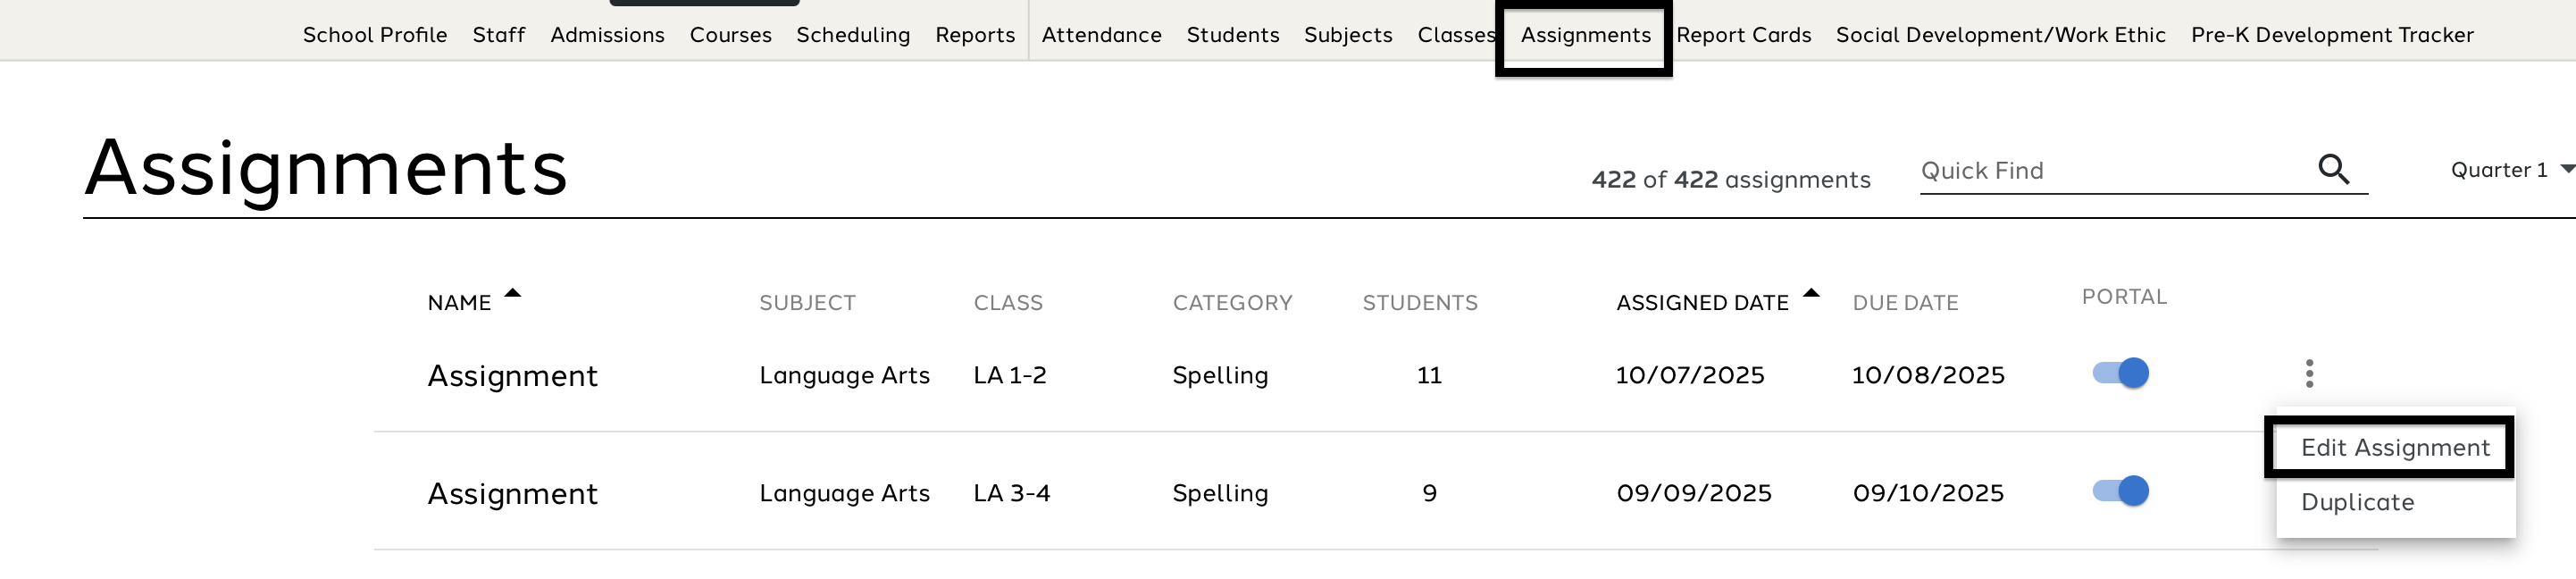Screen dimensions: 2576x579
Task: Open the Assignments tab
Action: 1585,35
